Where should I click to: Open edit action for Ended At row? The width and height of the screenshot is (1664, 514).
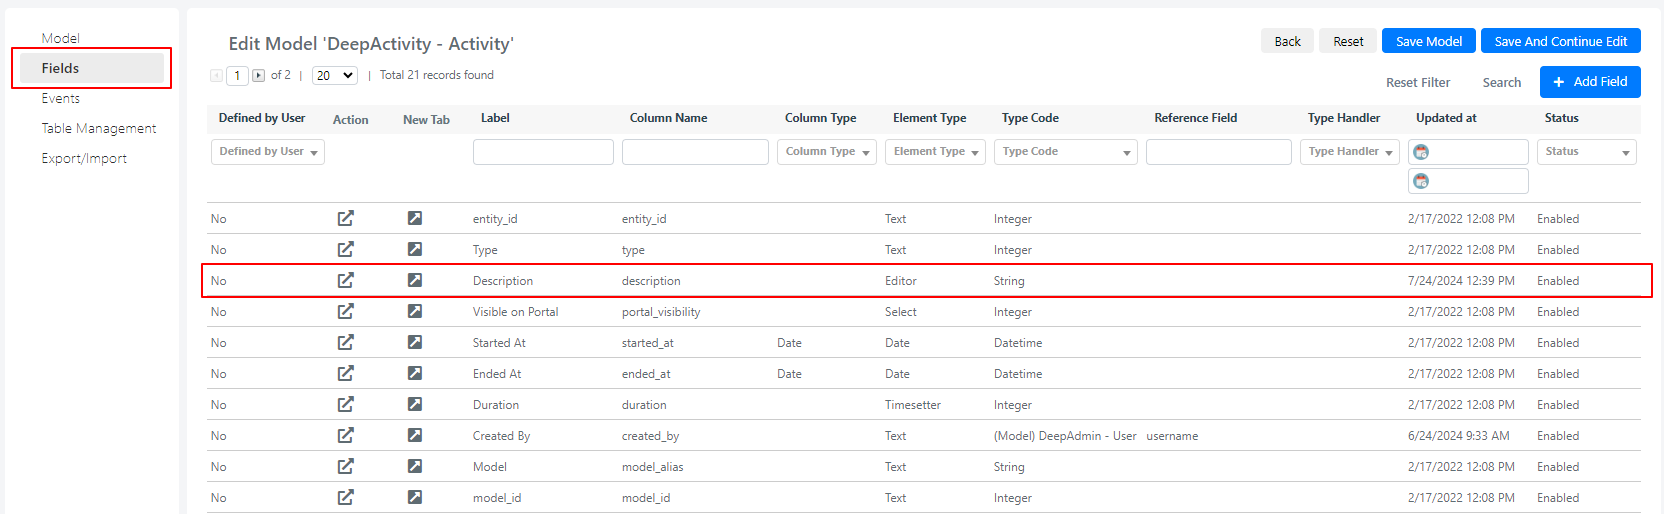click(x=346, y=373)
